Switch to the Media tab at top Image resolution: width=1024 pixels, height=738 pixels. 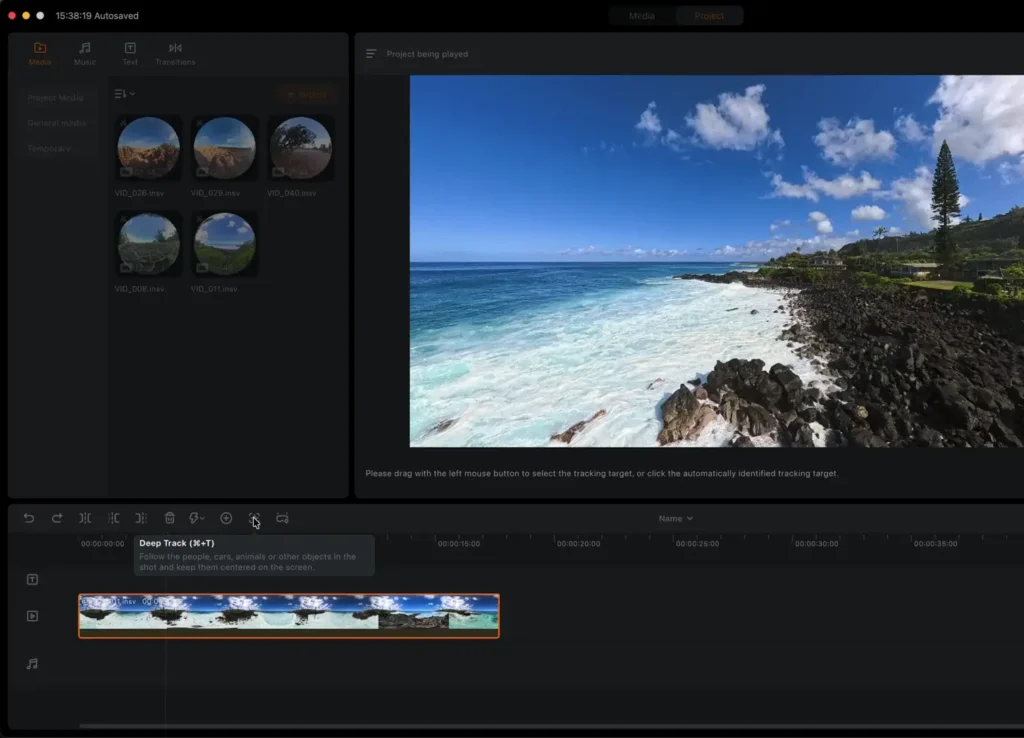[642, 16]
